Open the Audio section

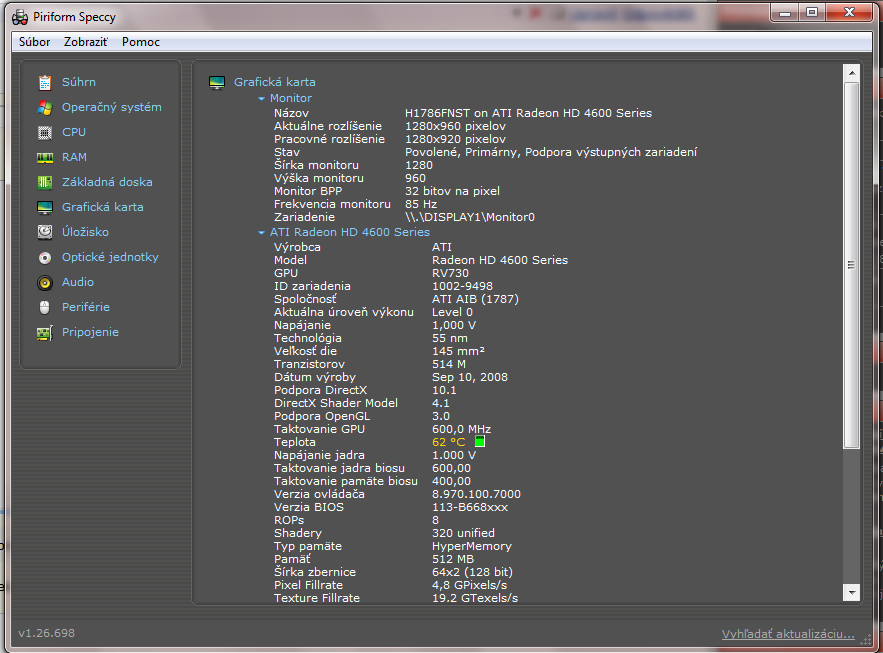point(78,282)
